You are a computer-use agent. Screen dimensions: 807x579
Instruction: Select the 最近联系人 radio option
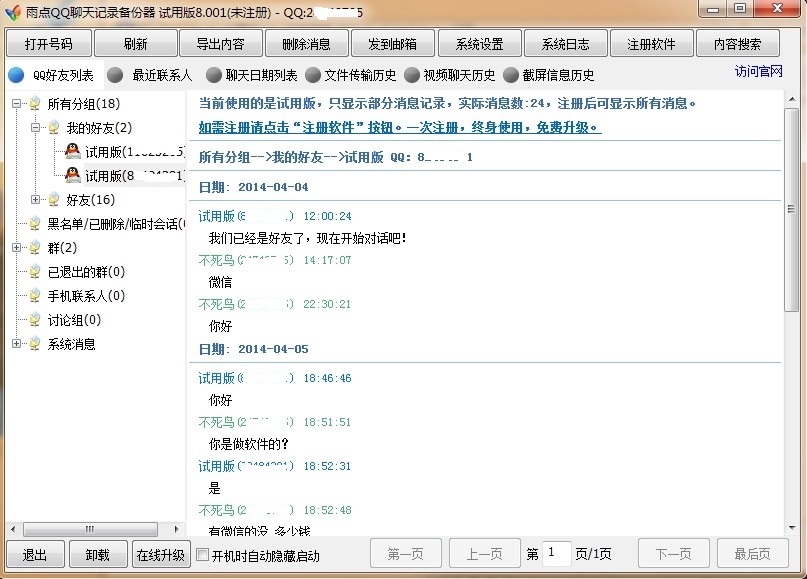tap(115, 75)
